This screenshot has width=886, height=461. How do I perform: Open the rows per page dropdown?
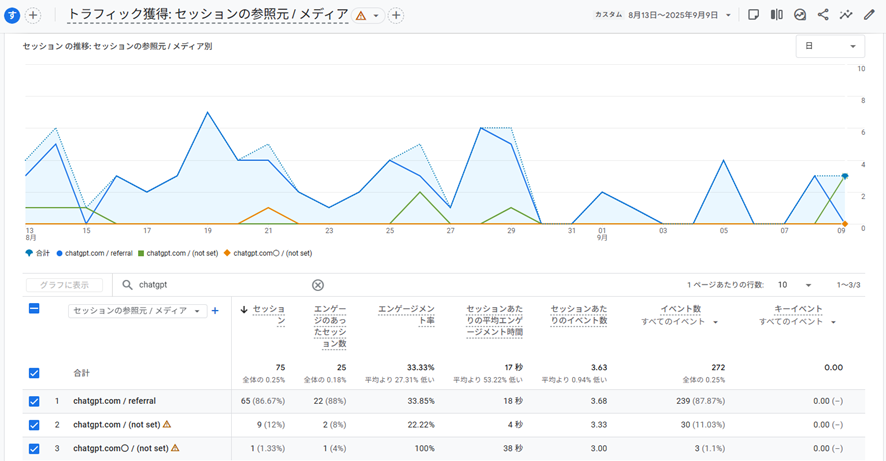point(794,285)
